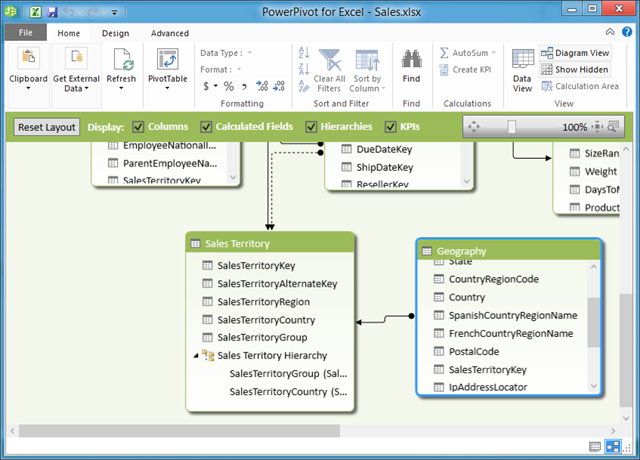Open the Clipboard paste icon
640x460 pixels.
[x=28, y=58]
